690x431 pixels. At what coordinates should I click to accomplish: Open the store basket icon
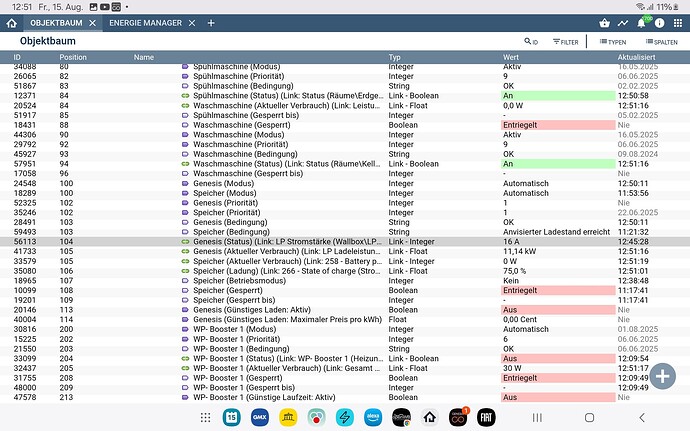point(605,23)
